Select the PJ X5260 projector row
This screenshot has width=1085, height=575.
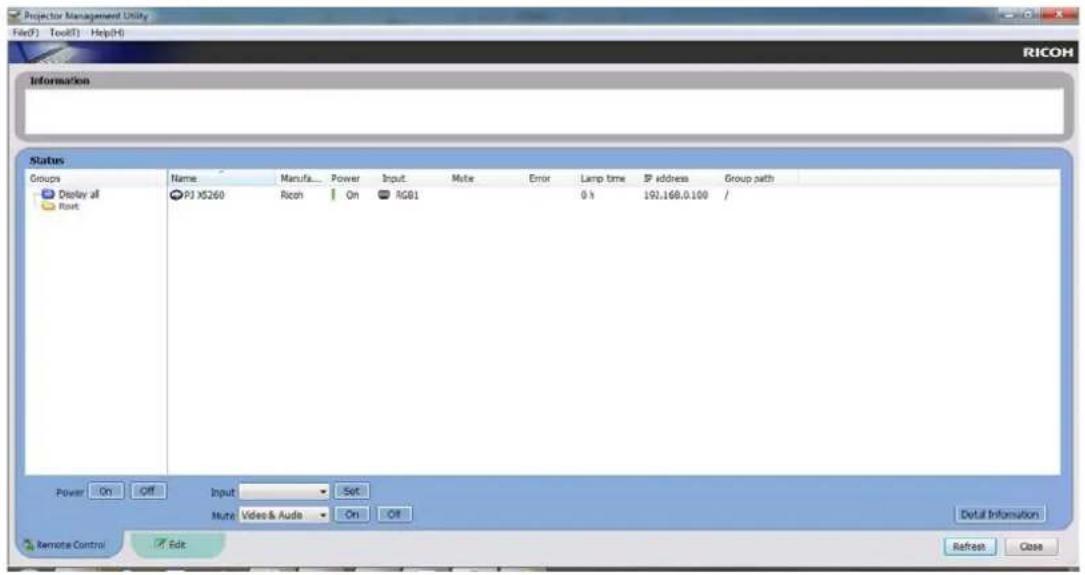pos(613,195)
